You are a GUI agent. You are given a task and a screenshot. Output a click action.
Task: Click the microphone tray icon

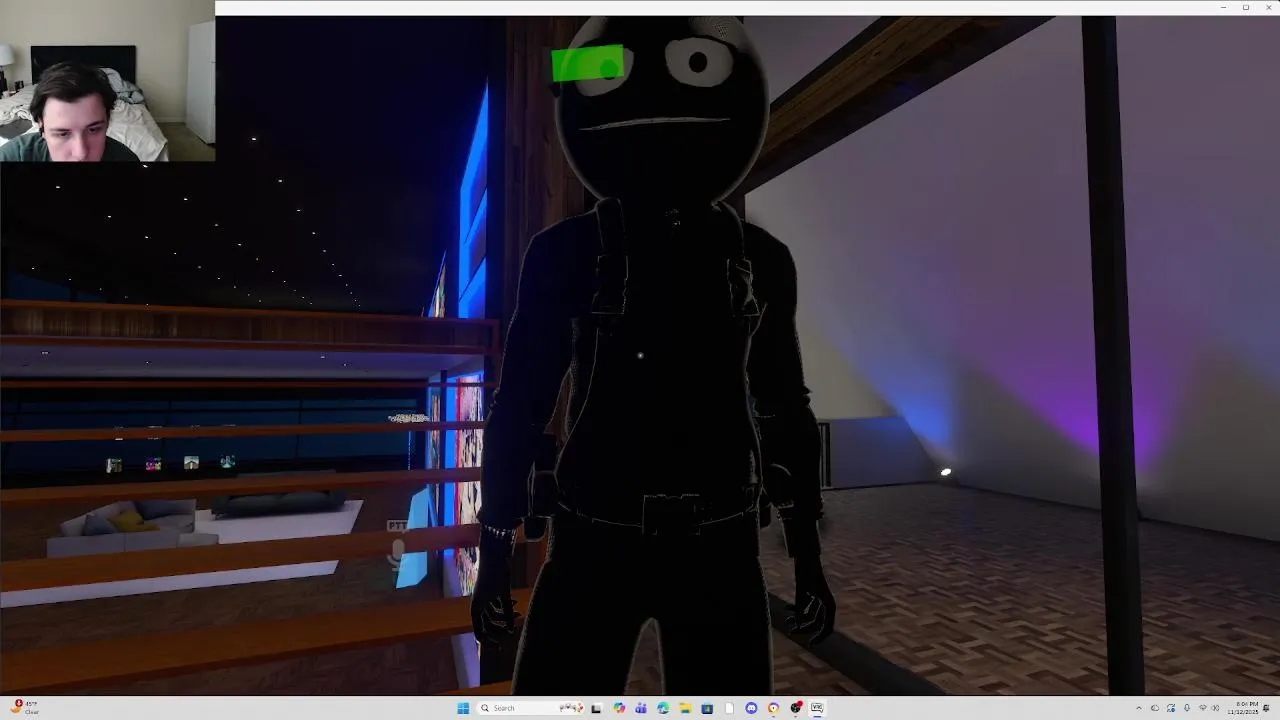pos(1187,708)
